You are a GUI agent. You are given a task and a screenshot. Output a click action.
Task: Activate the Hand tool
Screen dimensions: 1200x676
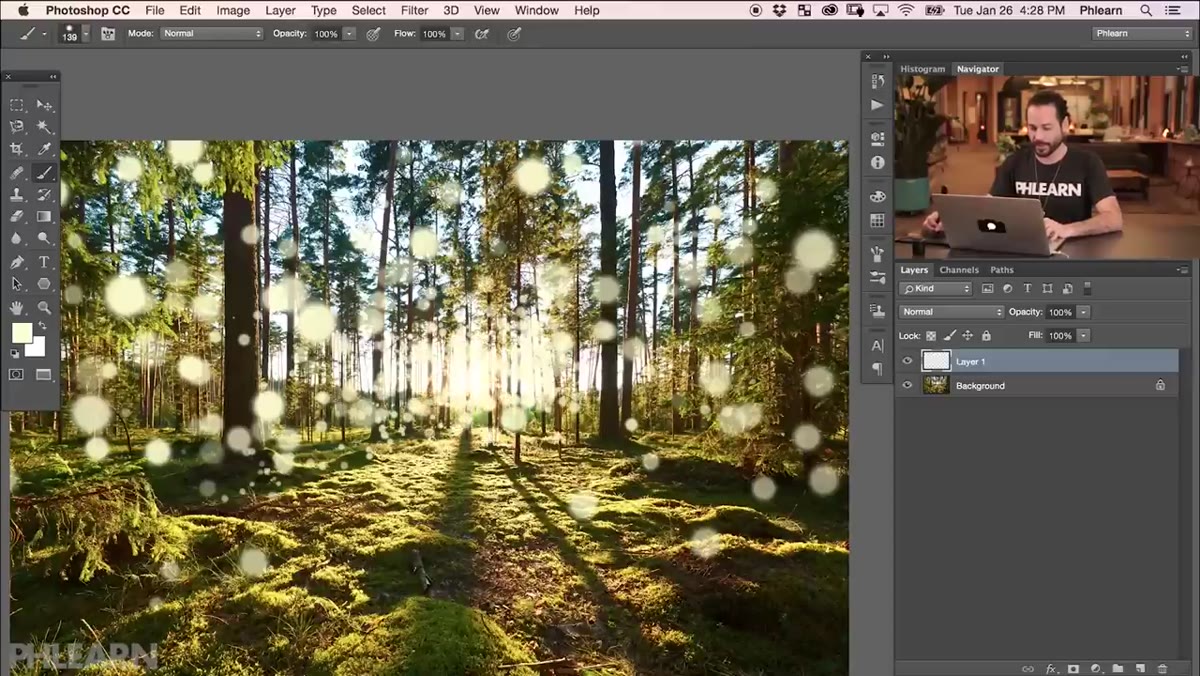click(17, 307)
